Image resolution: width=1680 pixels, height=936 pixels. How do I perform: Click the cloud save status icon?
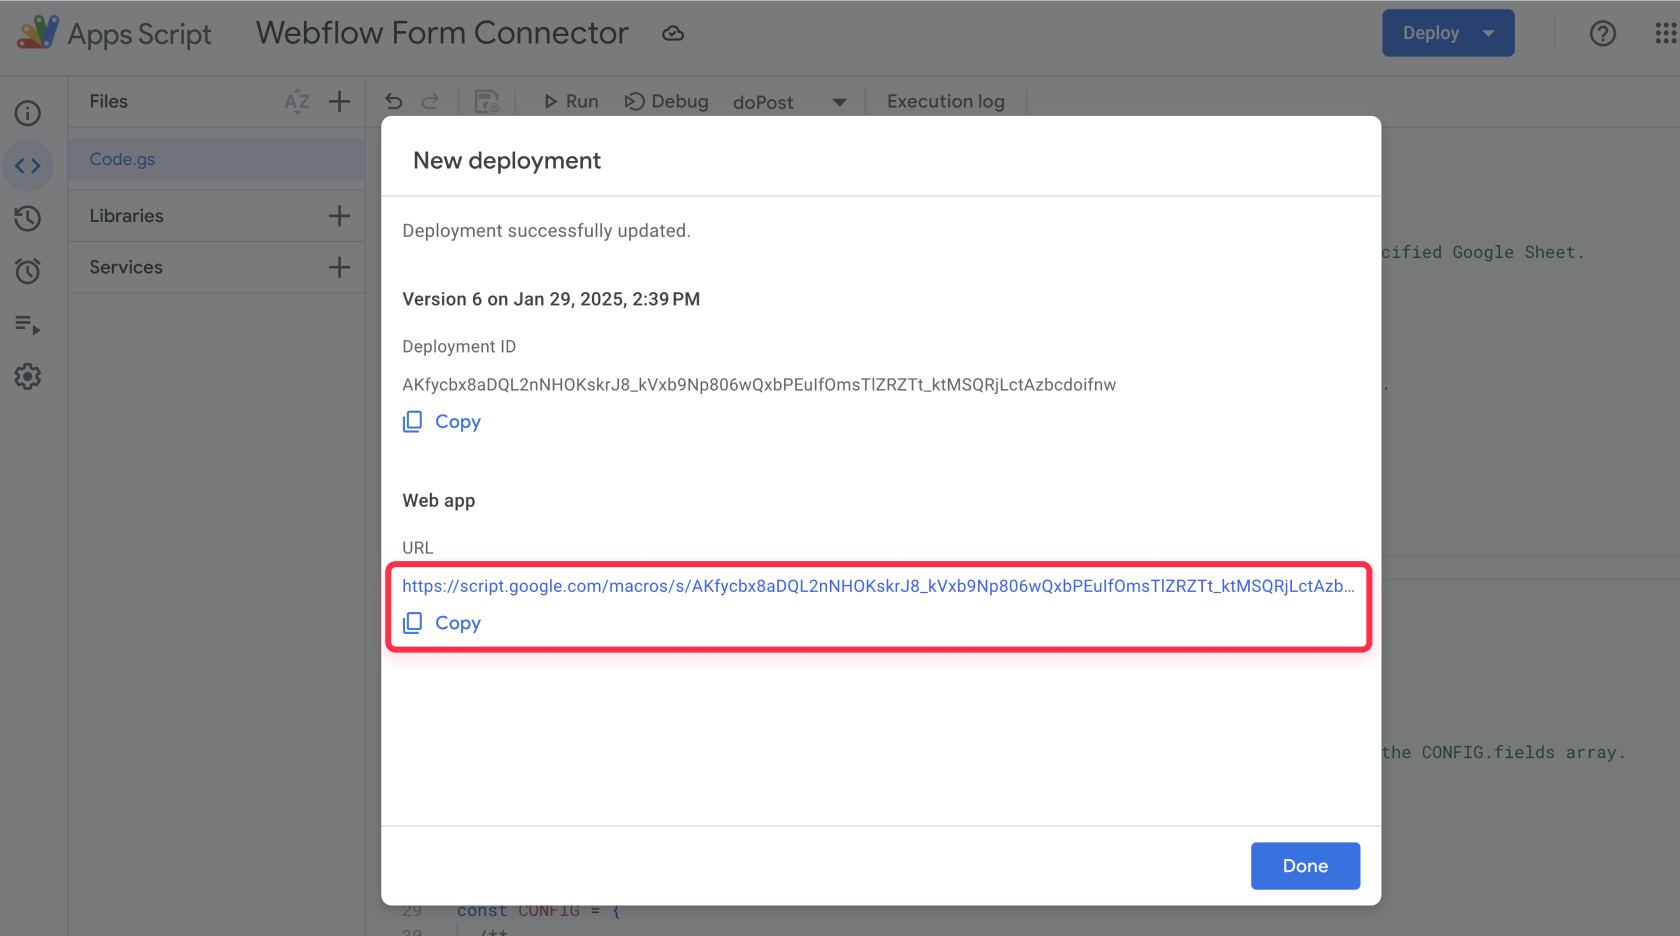click(673, 33)
